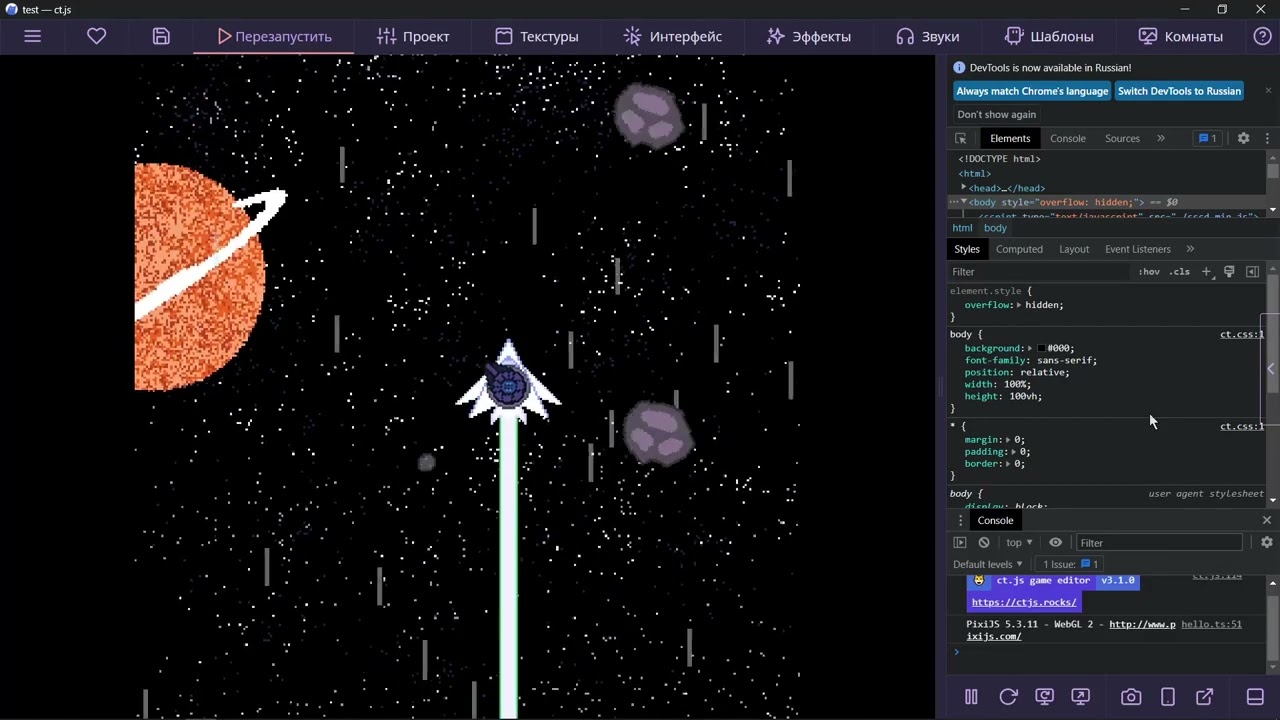Click Don't show again
Screen dimensions: 1280x720
click(x=996, y=114)
